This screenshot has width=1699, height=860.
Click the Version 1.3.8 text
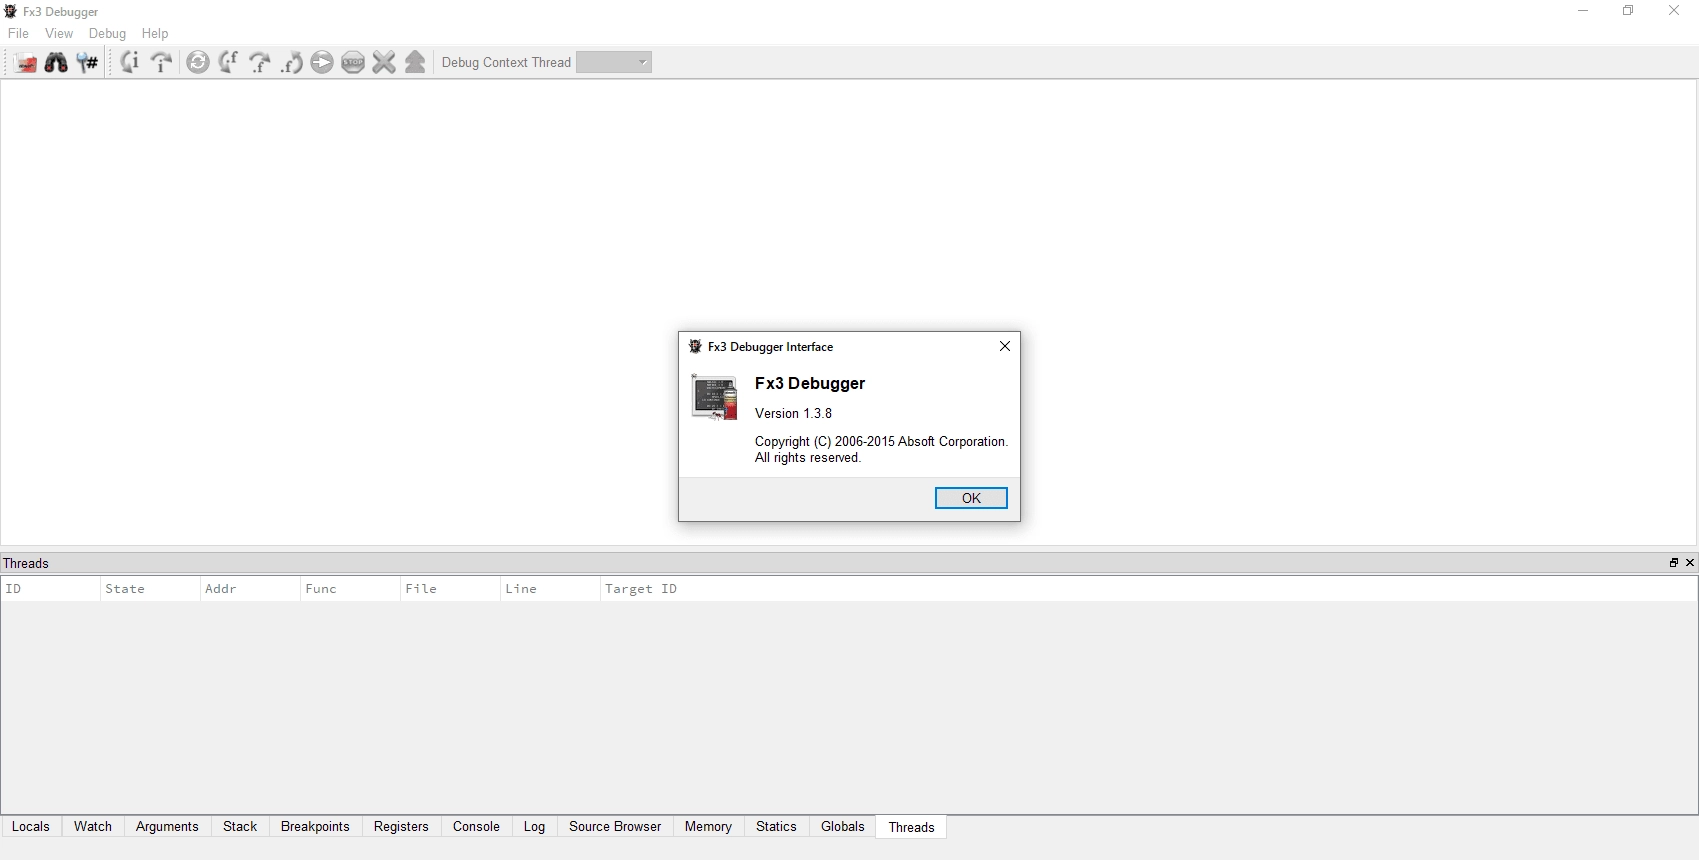(793, 413)
